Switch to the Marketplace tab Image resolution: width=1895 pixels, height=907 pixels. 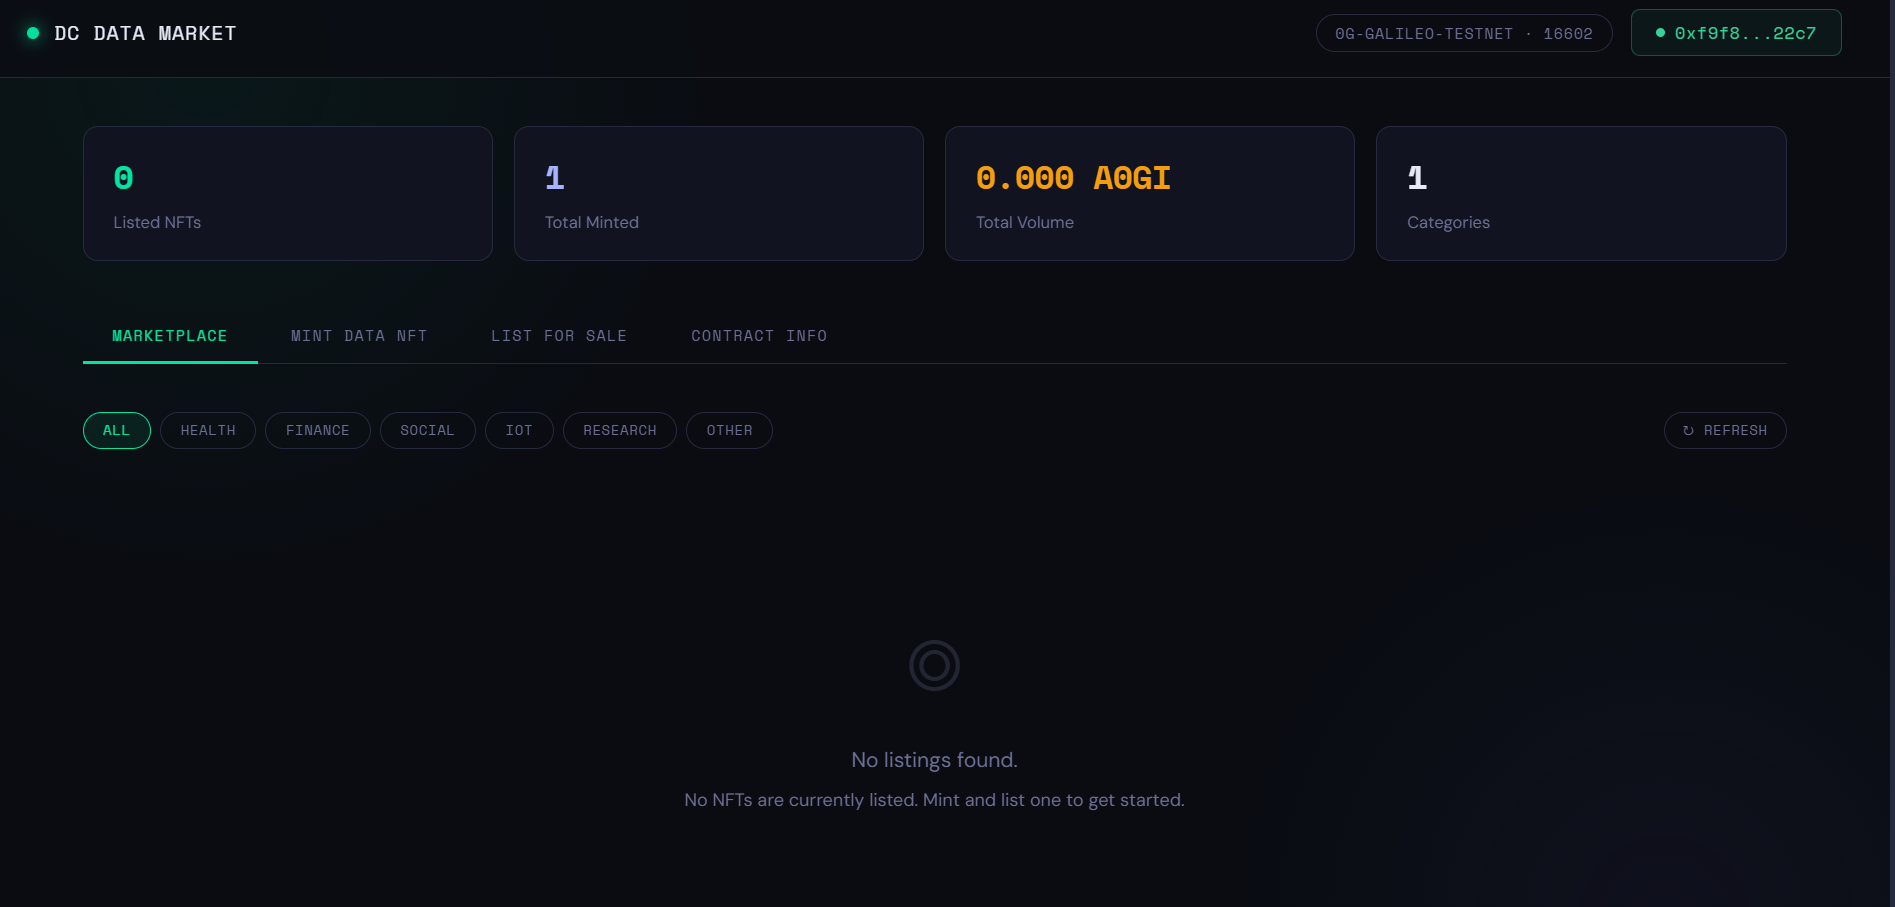tap(170, 336)
